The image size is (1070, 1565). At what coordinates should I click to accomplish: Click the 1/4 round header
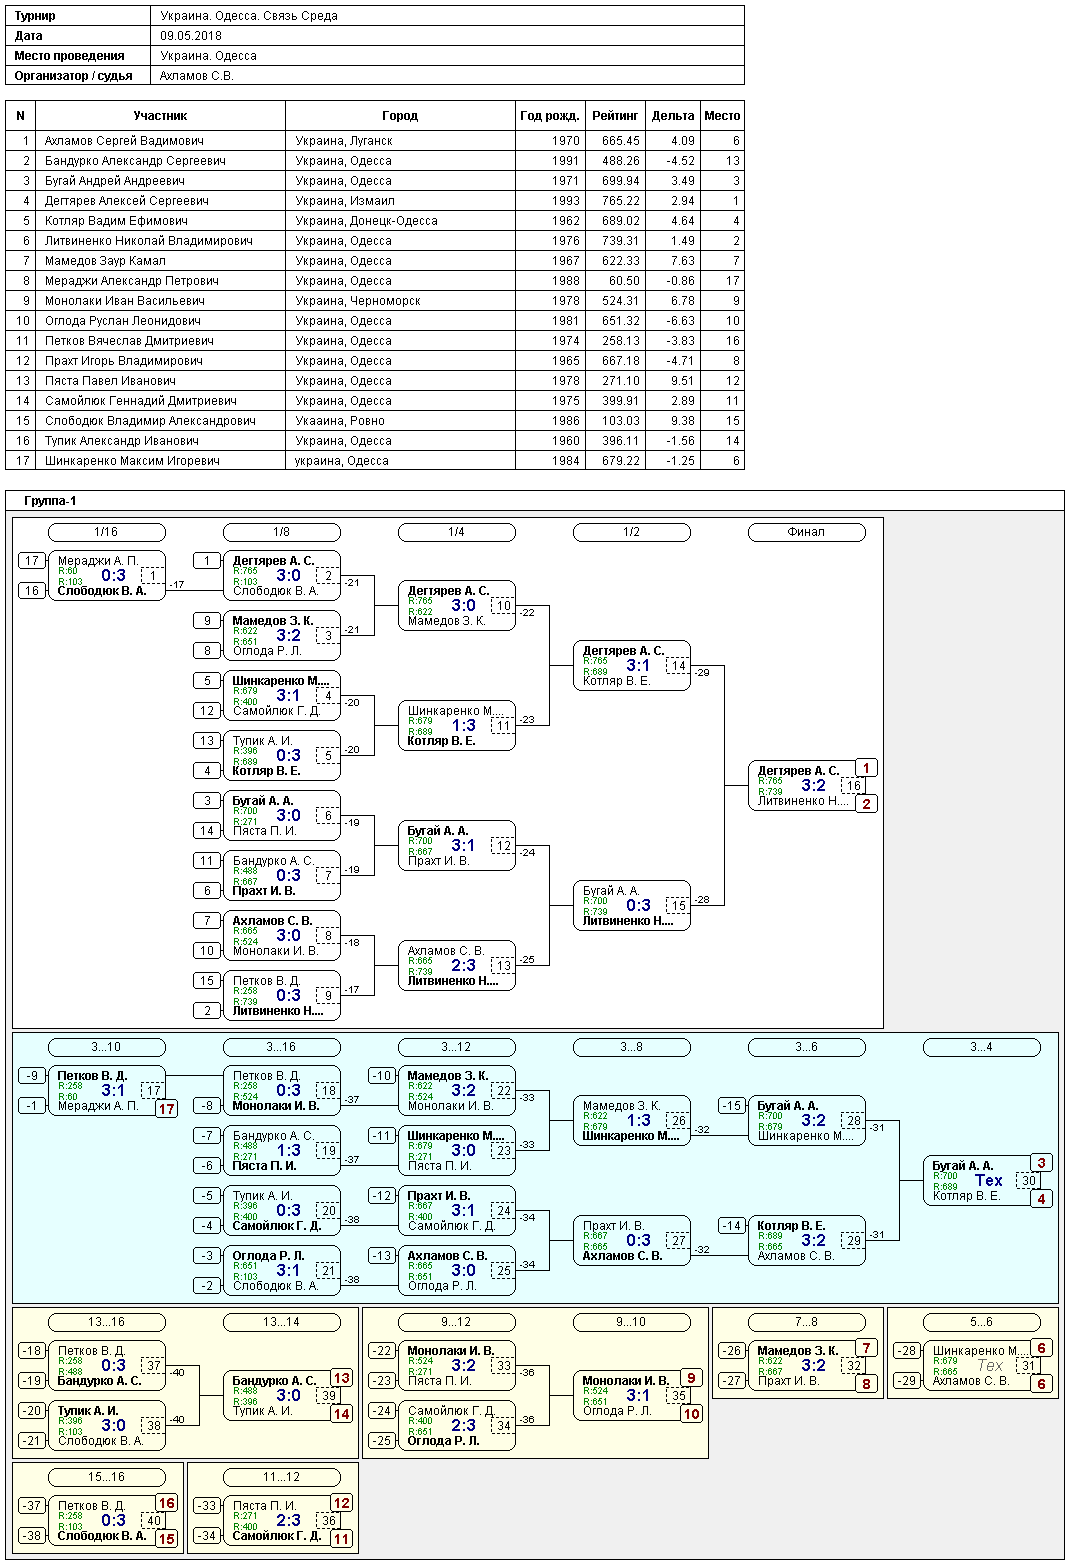456,532
